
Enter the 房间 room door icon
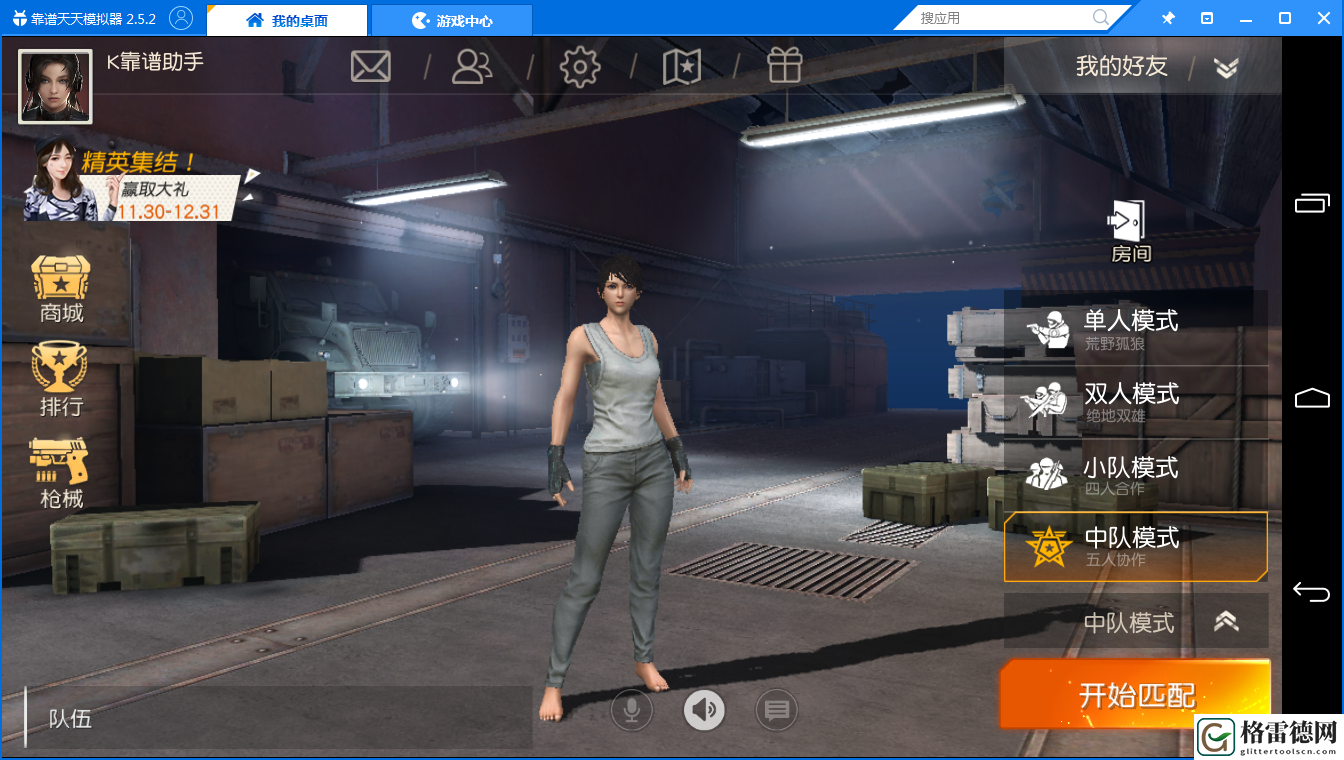click(x=1131, y=232)
